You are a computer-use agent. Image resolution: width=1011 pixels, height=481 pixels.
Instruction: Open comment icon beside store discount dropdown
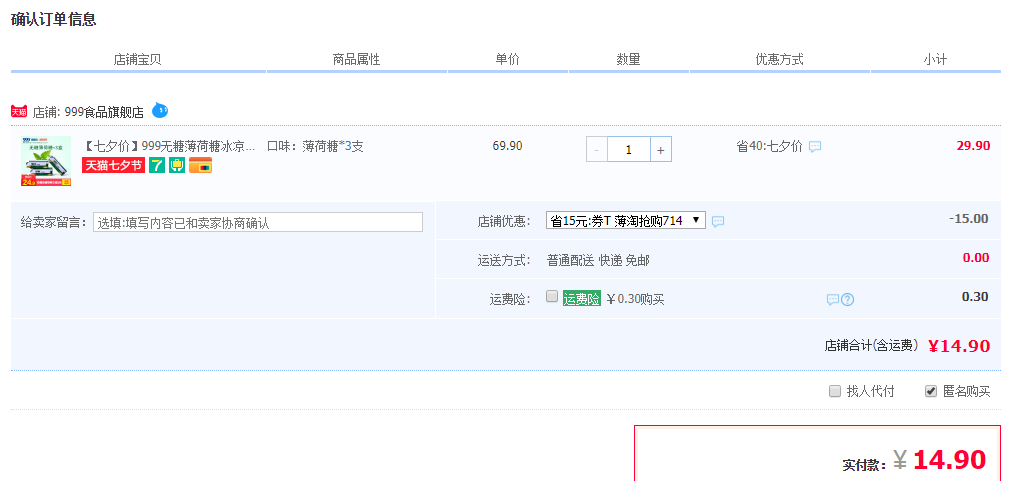pos(718,222)
